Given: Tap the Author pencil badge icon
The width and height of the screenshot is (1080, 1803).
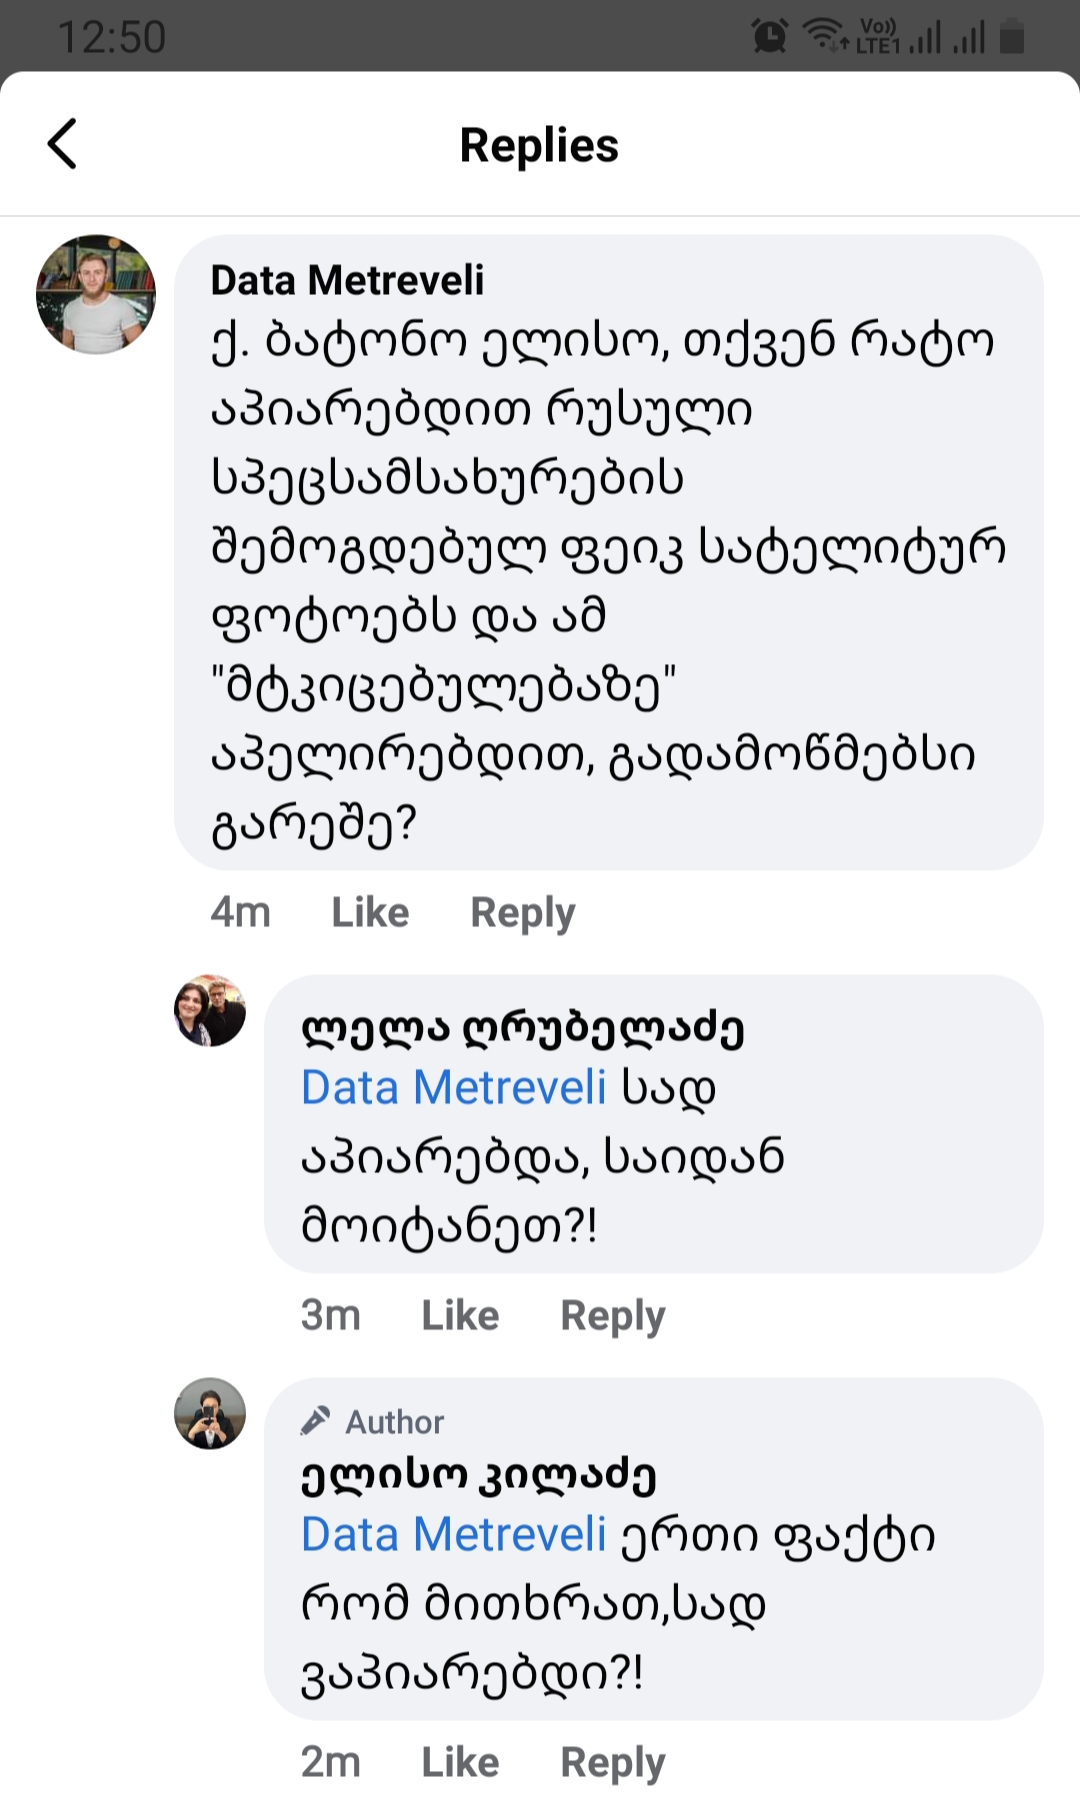Looking at the screenshot, I should coord(316,1421).
